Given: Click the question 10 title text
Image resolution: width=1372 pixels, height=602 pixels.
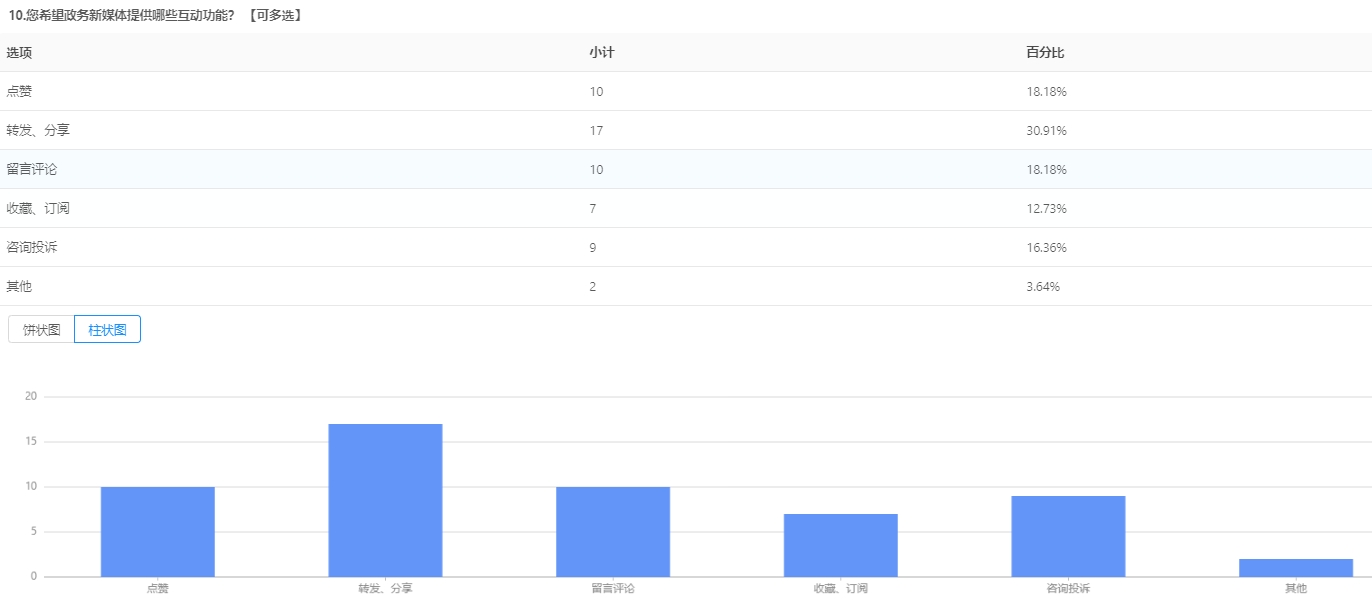Looking at the screenshot, I should [155, 15].
